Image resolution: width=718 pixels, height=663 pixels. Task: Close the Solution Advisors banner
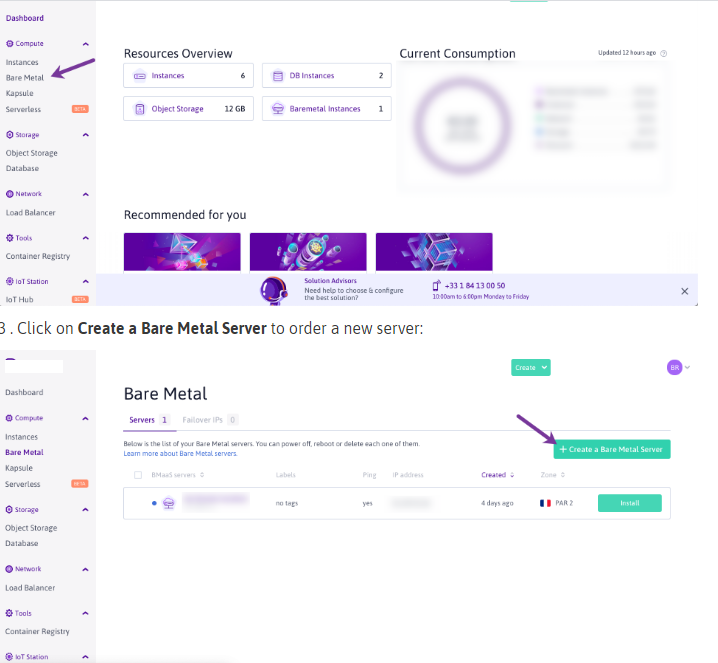[685, 291]
